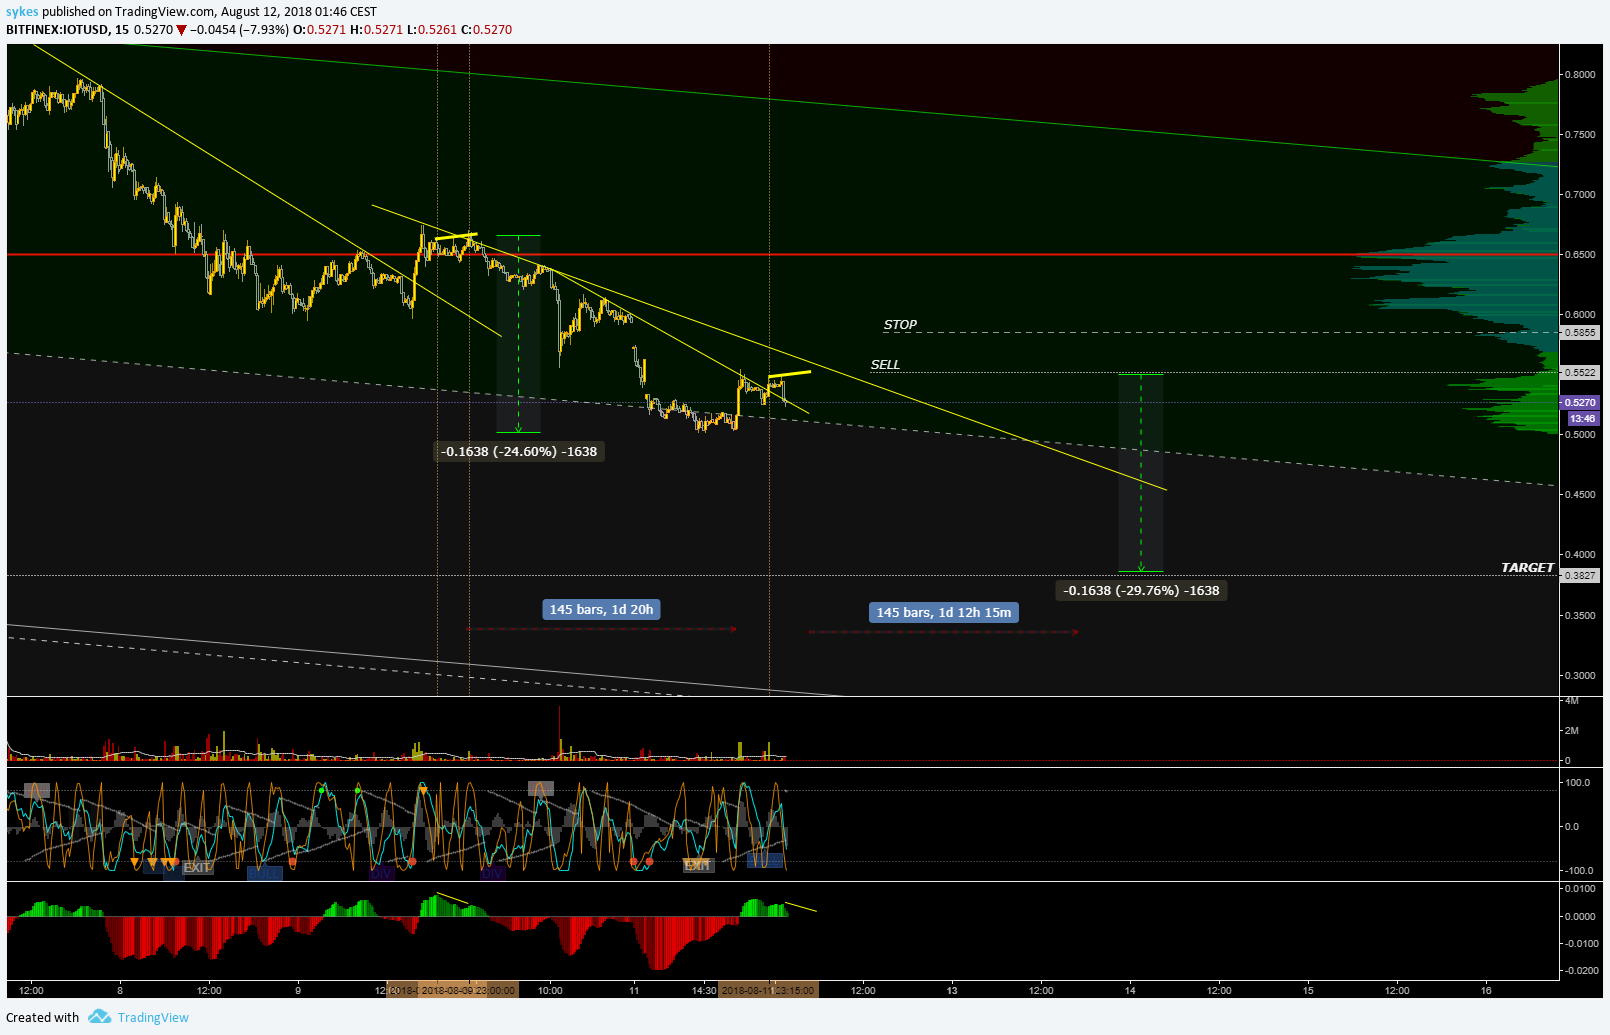Click the 0.7000 price axis label
This screenshot has width=1610, height=1035.
(x=1580, y=195)
